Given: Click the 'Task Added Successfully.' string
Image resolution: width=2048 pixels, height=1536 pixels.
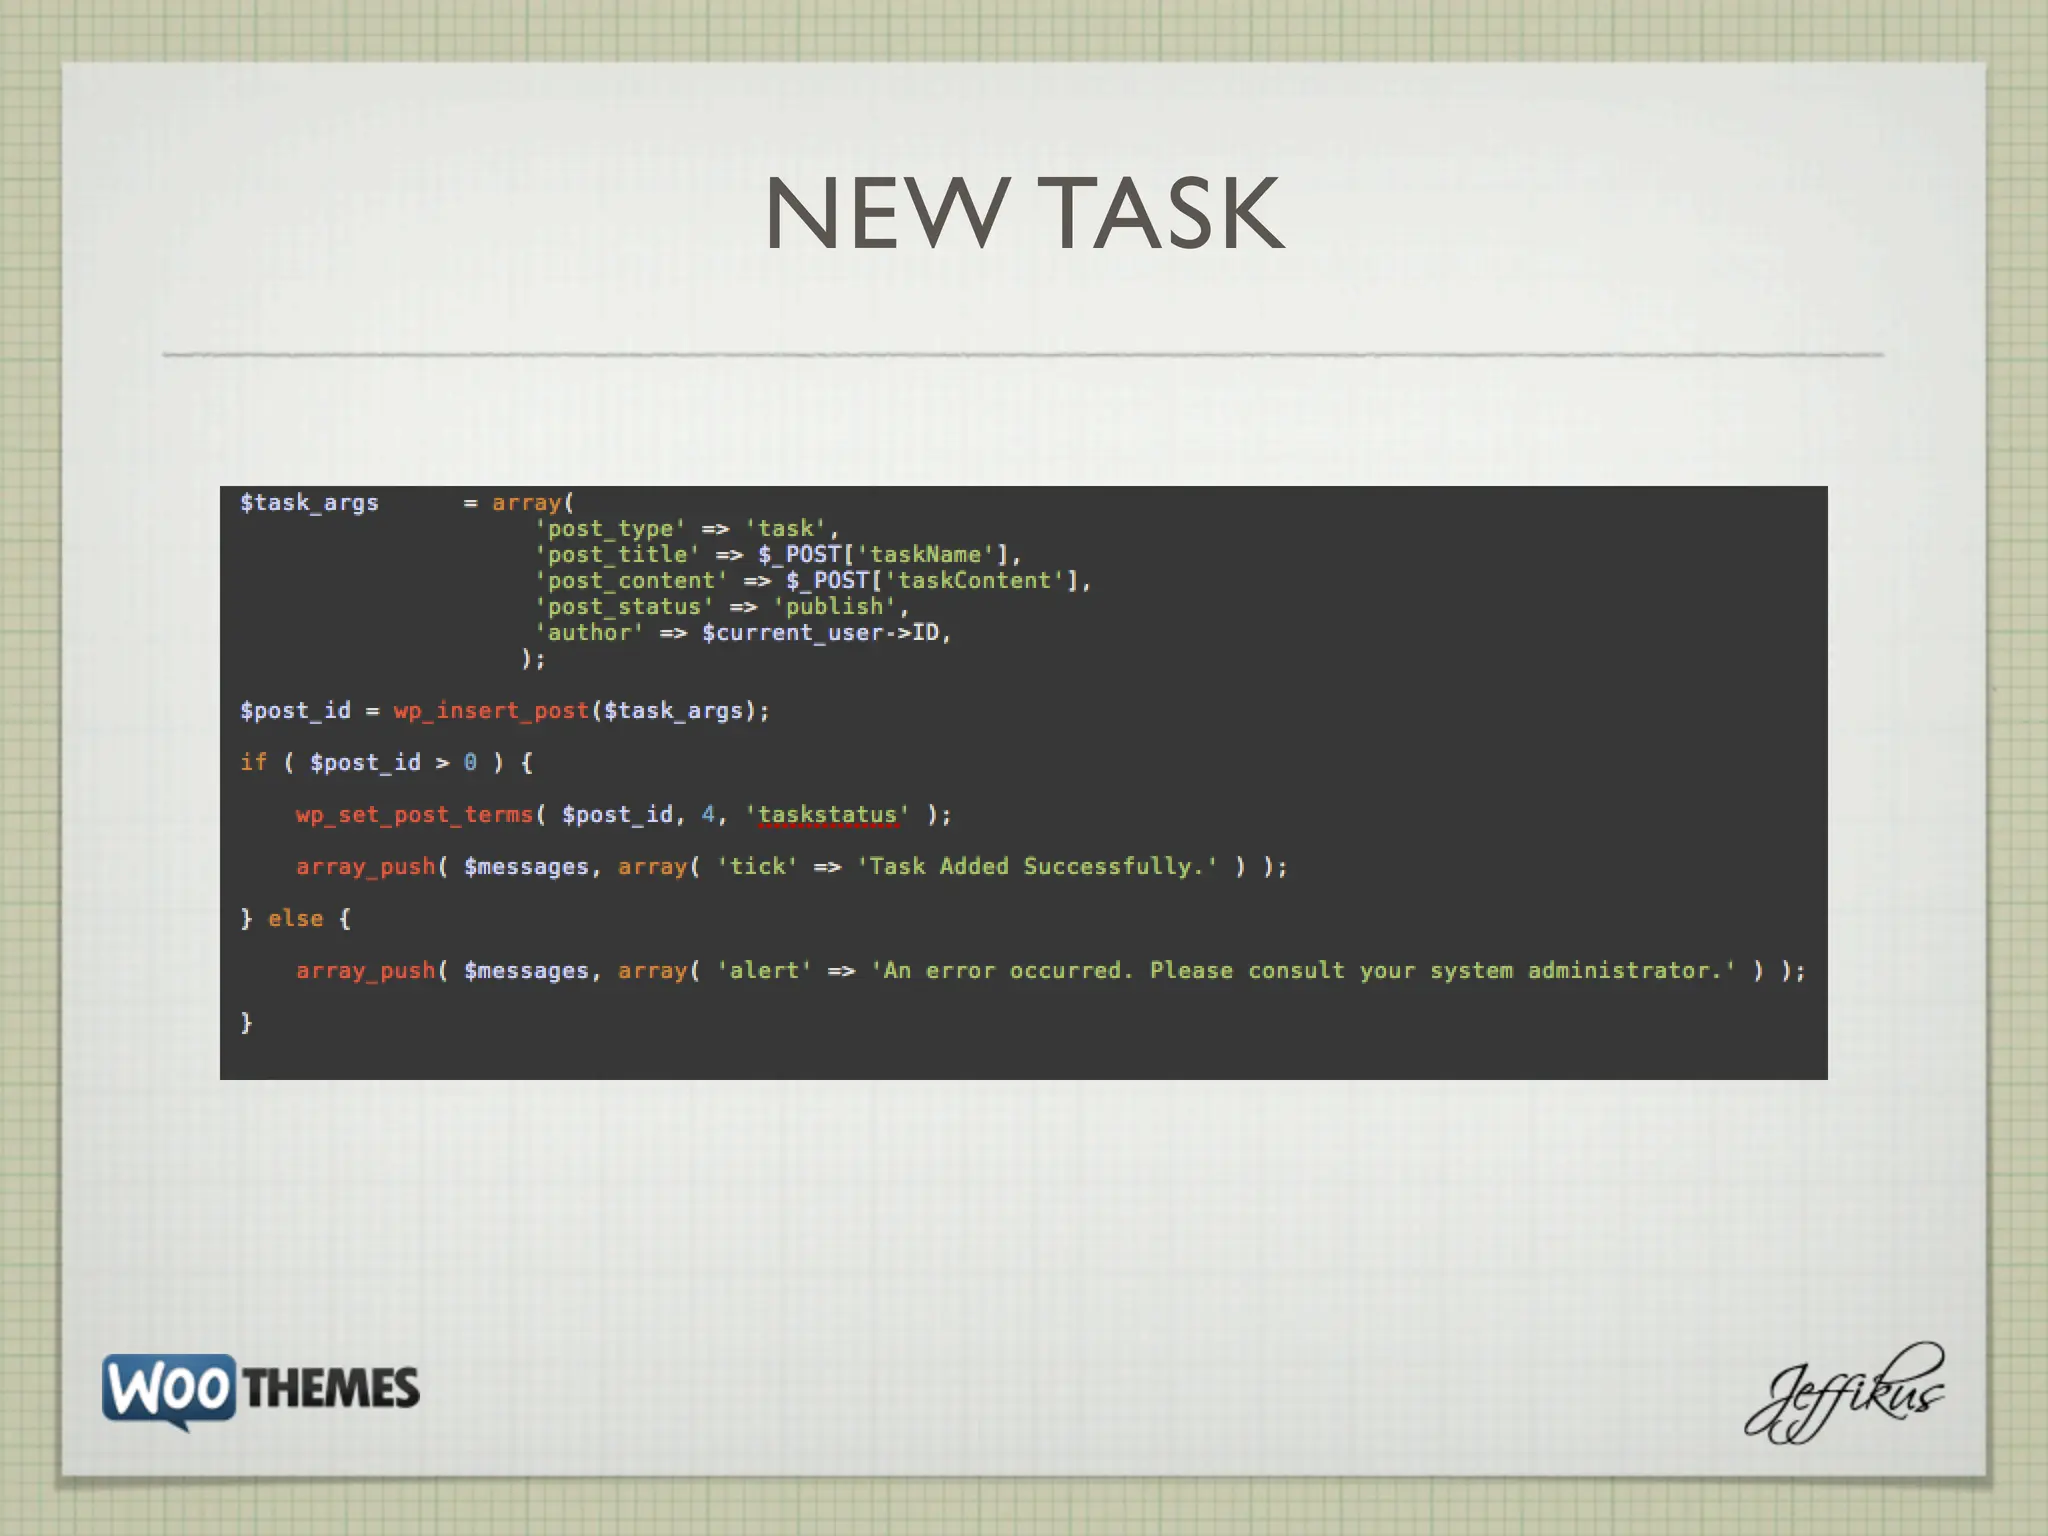Looking at the screenshot, I should (x=1038, y=867).
